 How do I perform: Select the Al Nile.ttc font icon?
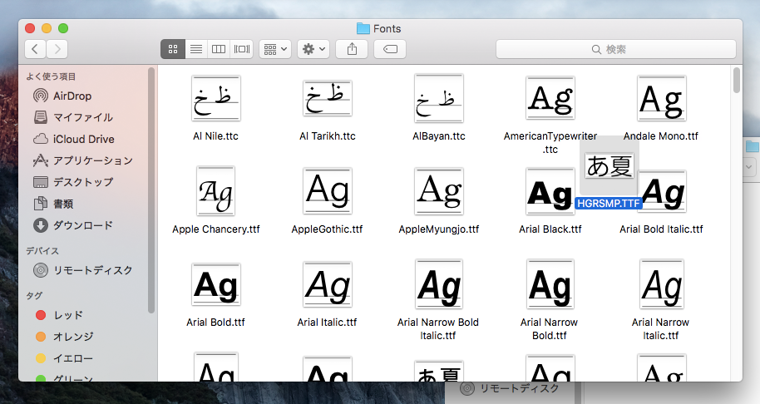click(x=216, y=99)
